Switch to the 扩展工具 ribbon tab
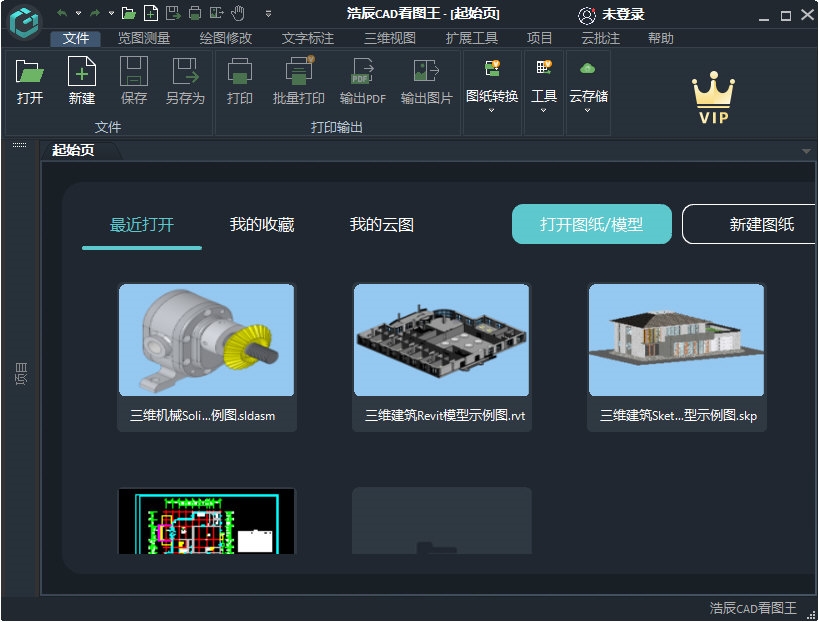 pos(472,38)
